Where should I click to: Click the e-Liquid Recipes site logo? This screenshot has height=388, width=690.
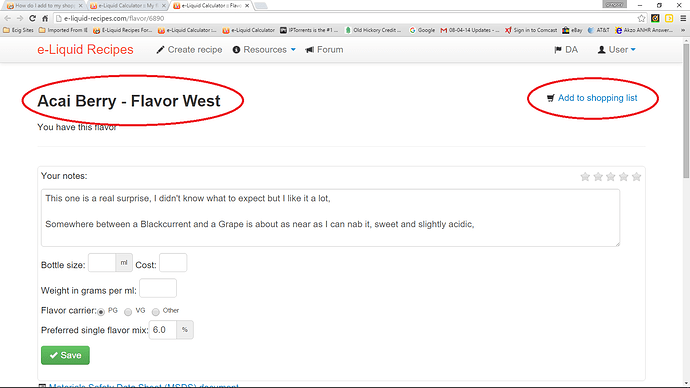coord(85,50)
